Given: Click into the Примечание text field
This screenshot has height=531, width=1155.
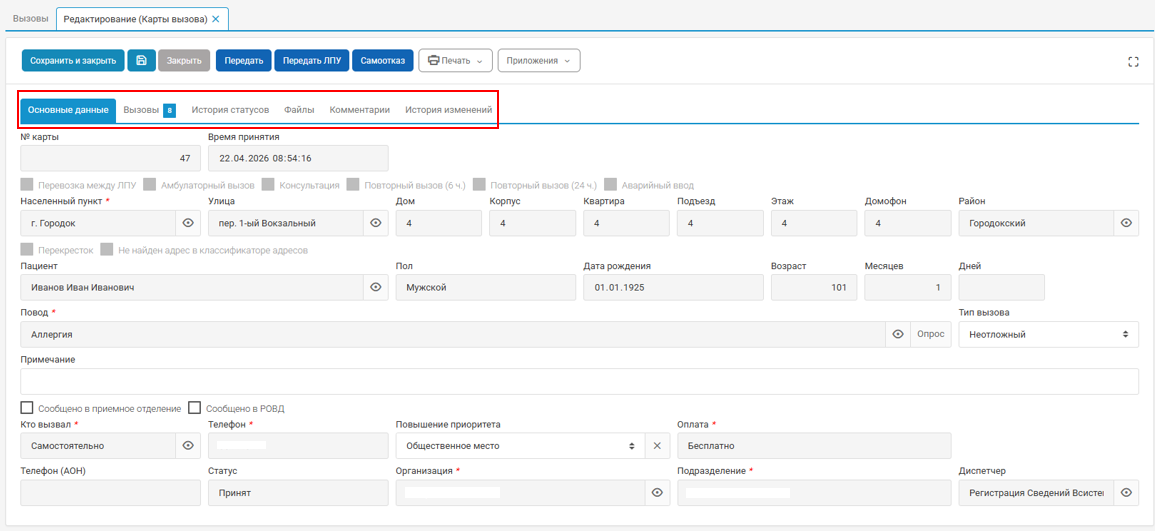Looking at the screenshot, I should tap(580, 381).
